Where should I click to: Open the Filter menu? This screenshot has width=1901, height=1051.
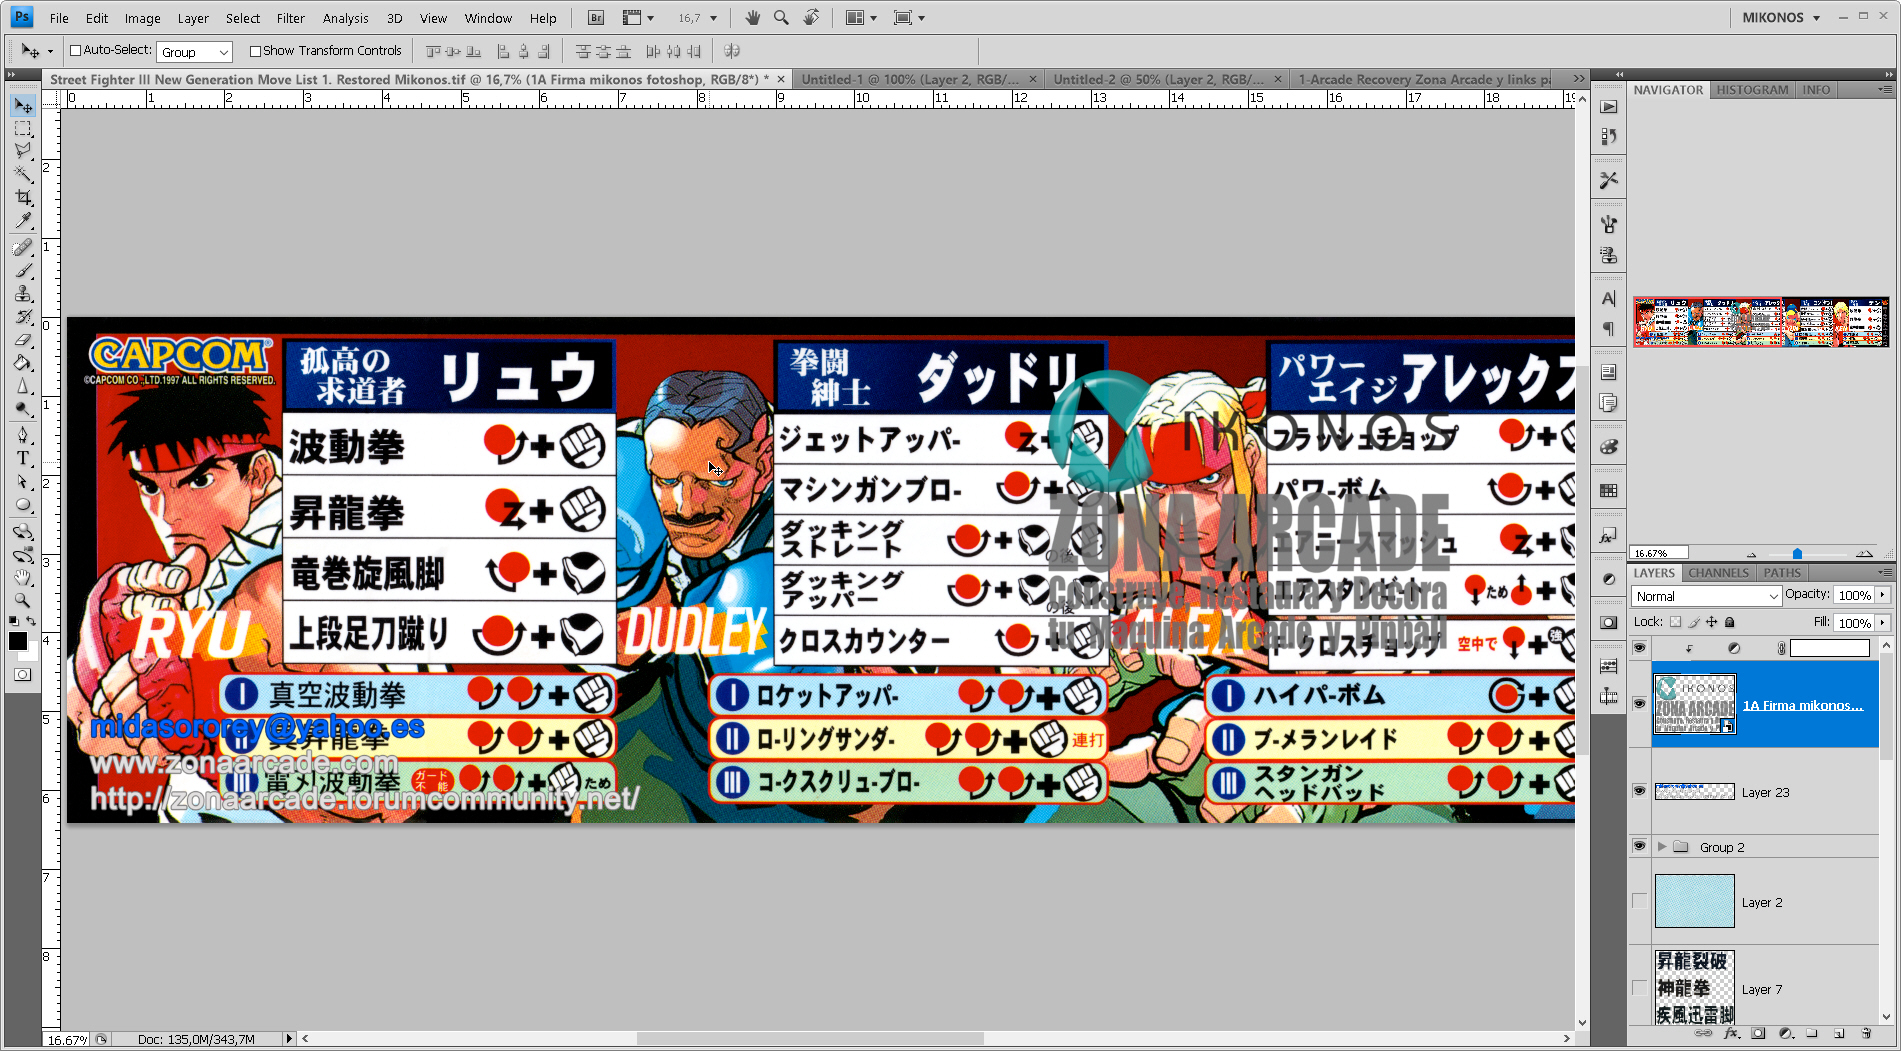coord(290,17)
